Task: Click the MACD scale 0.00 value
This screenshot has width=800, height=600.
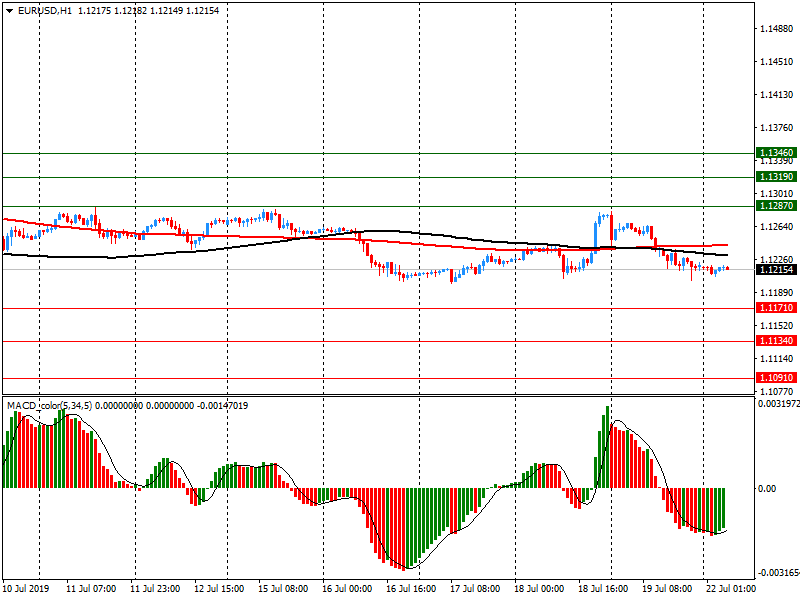Action: 767,489
